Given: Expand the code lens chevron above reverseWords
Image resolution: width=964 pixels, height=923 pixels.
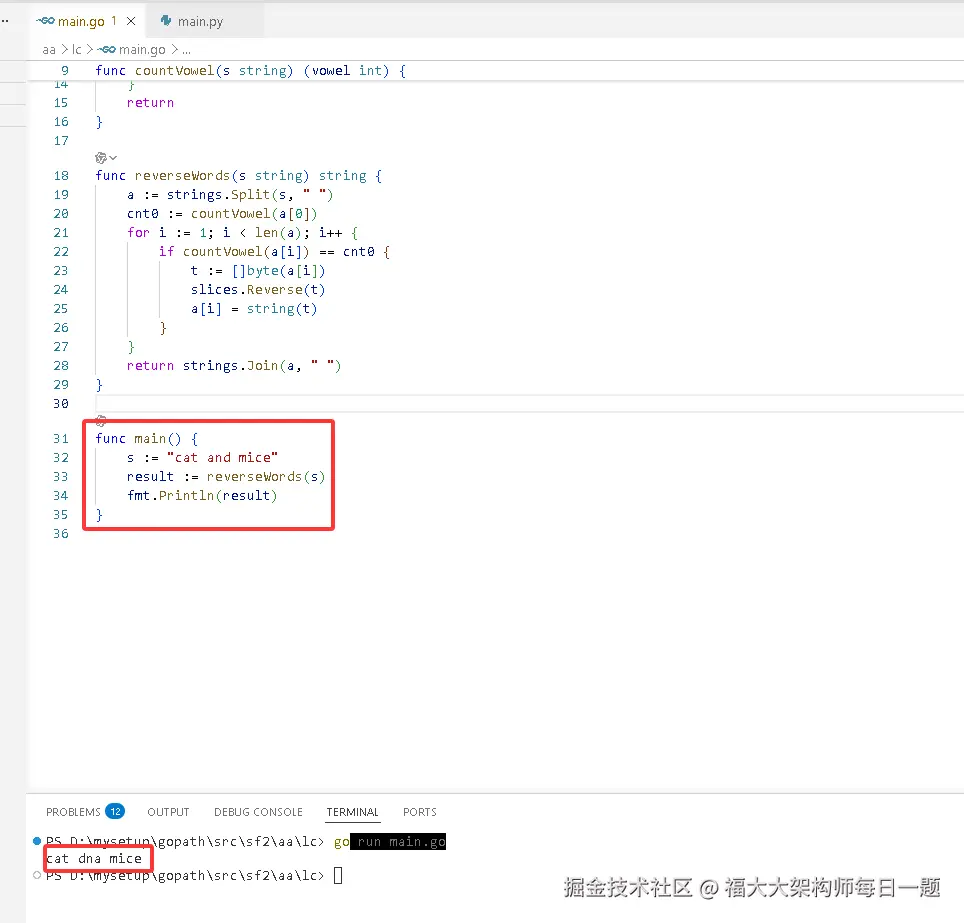Looking at the screenshot, I should click(113, 158).
